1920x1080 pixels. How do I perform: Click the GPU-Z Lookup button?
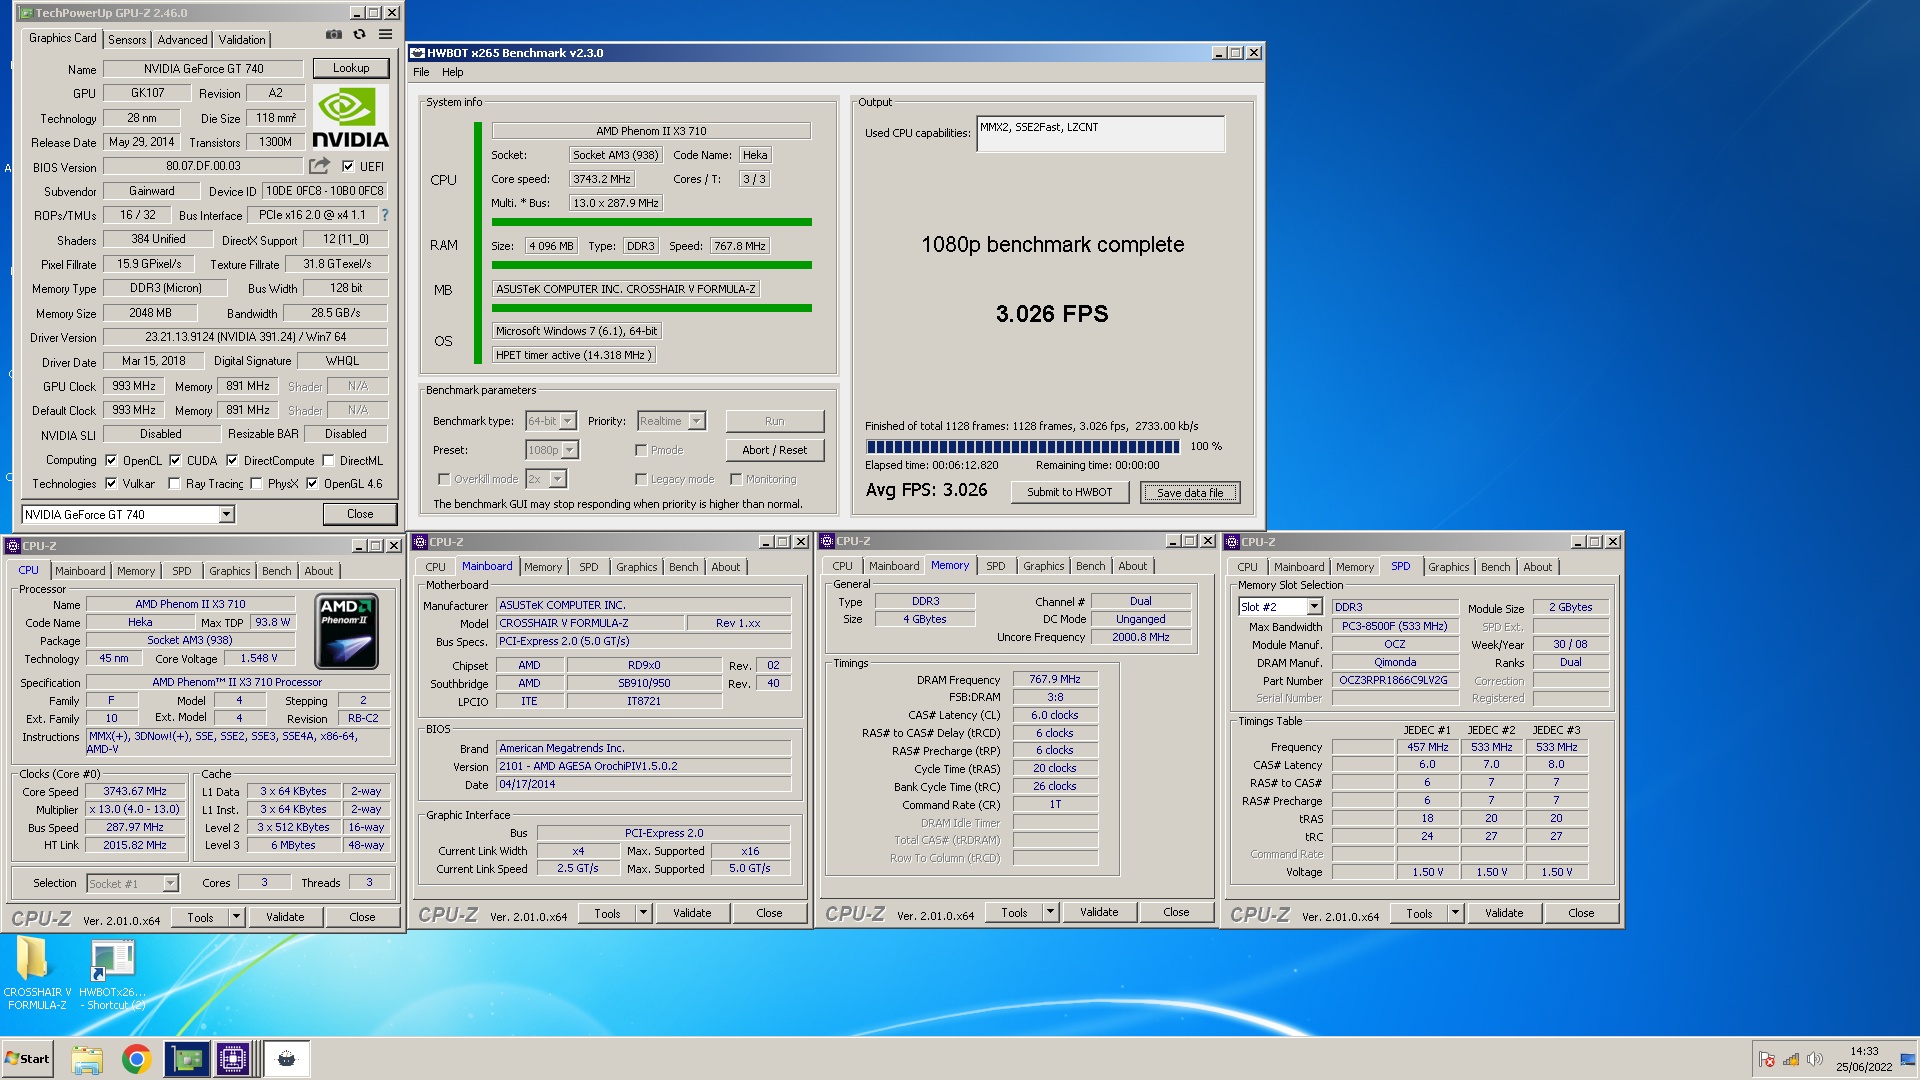pyautogui.click(x=351, y=68)
